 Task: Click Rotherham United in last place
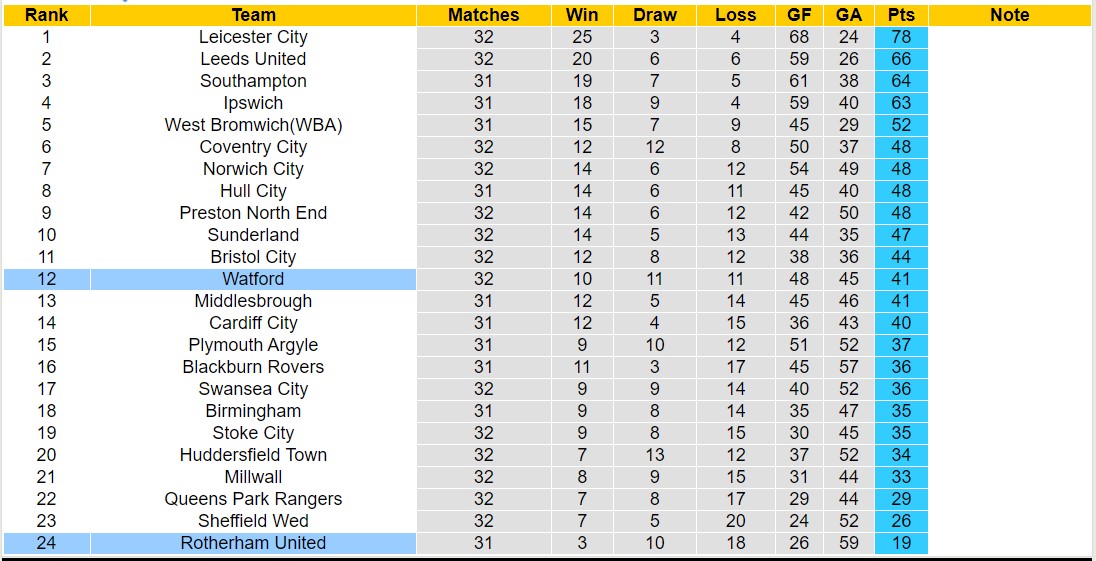click(x=253, y=543)
